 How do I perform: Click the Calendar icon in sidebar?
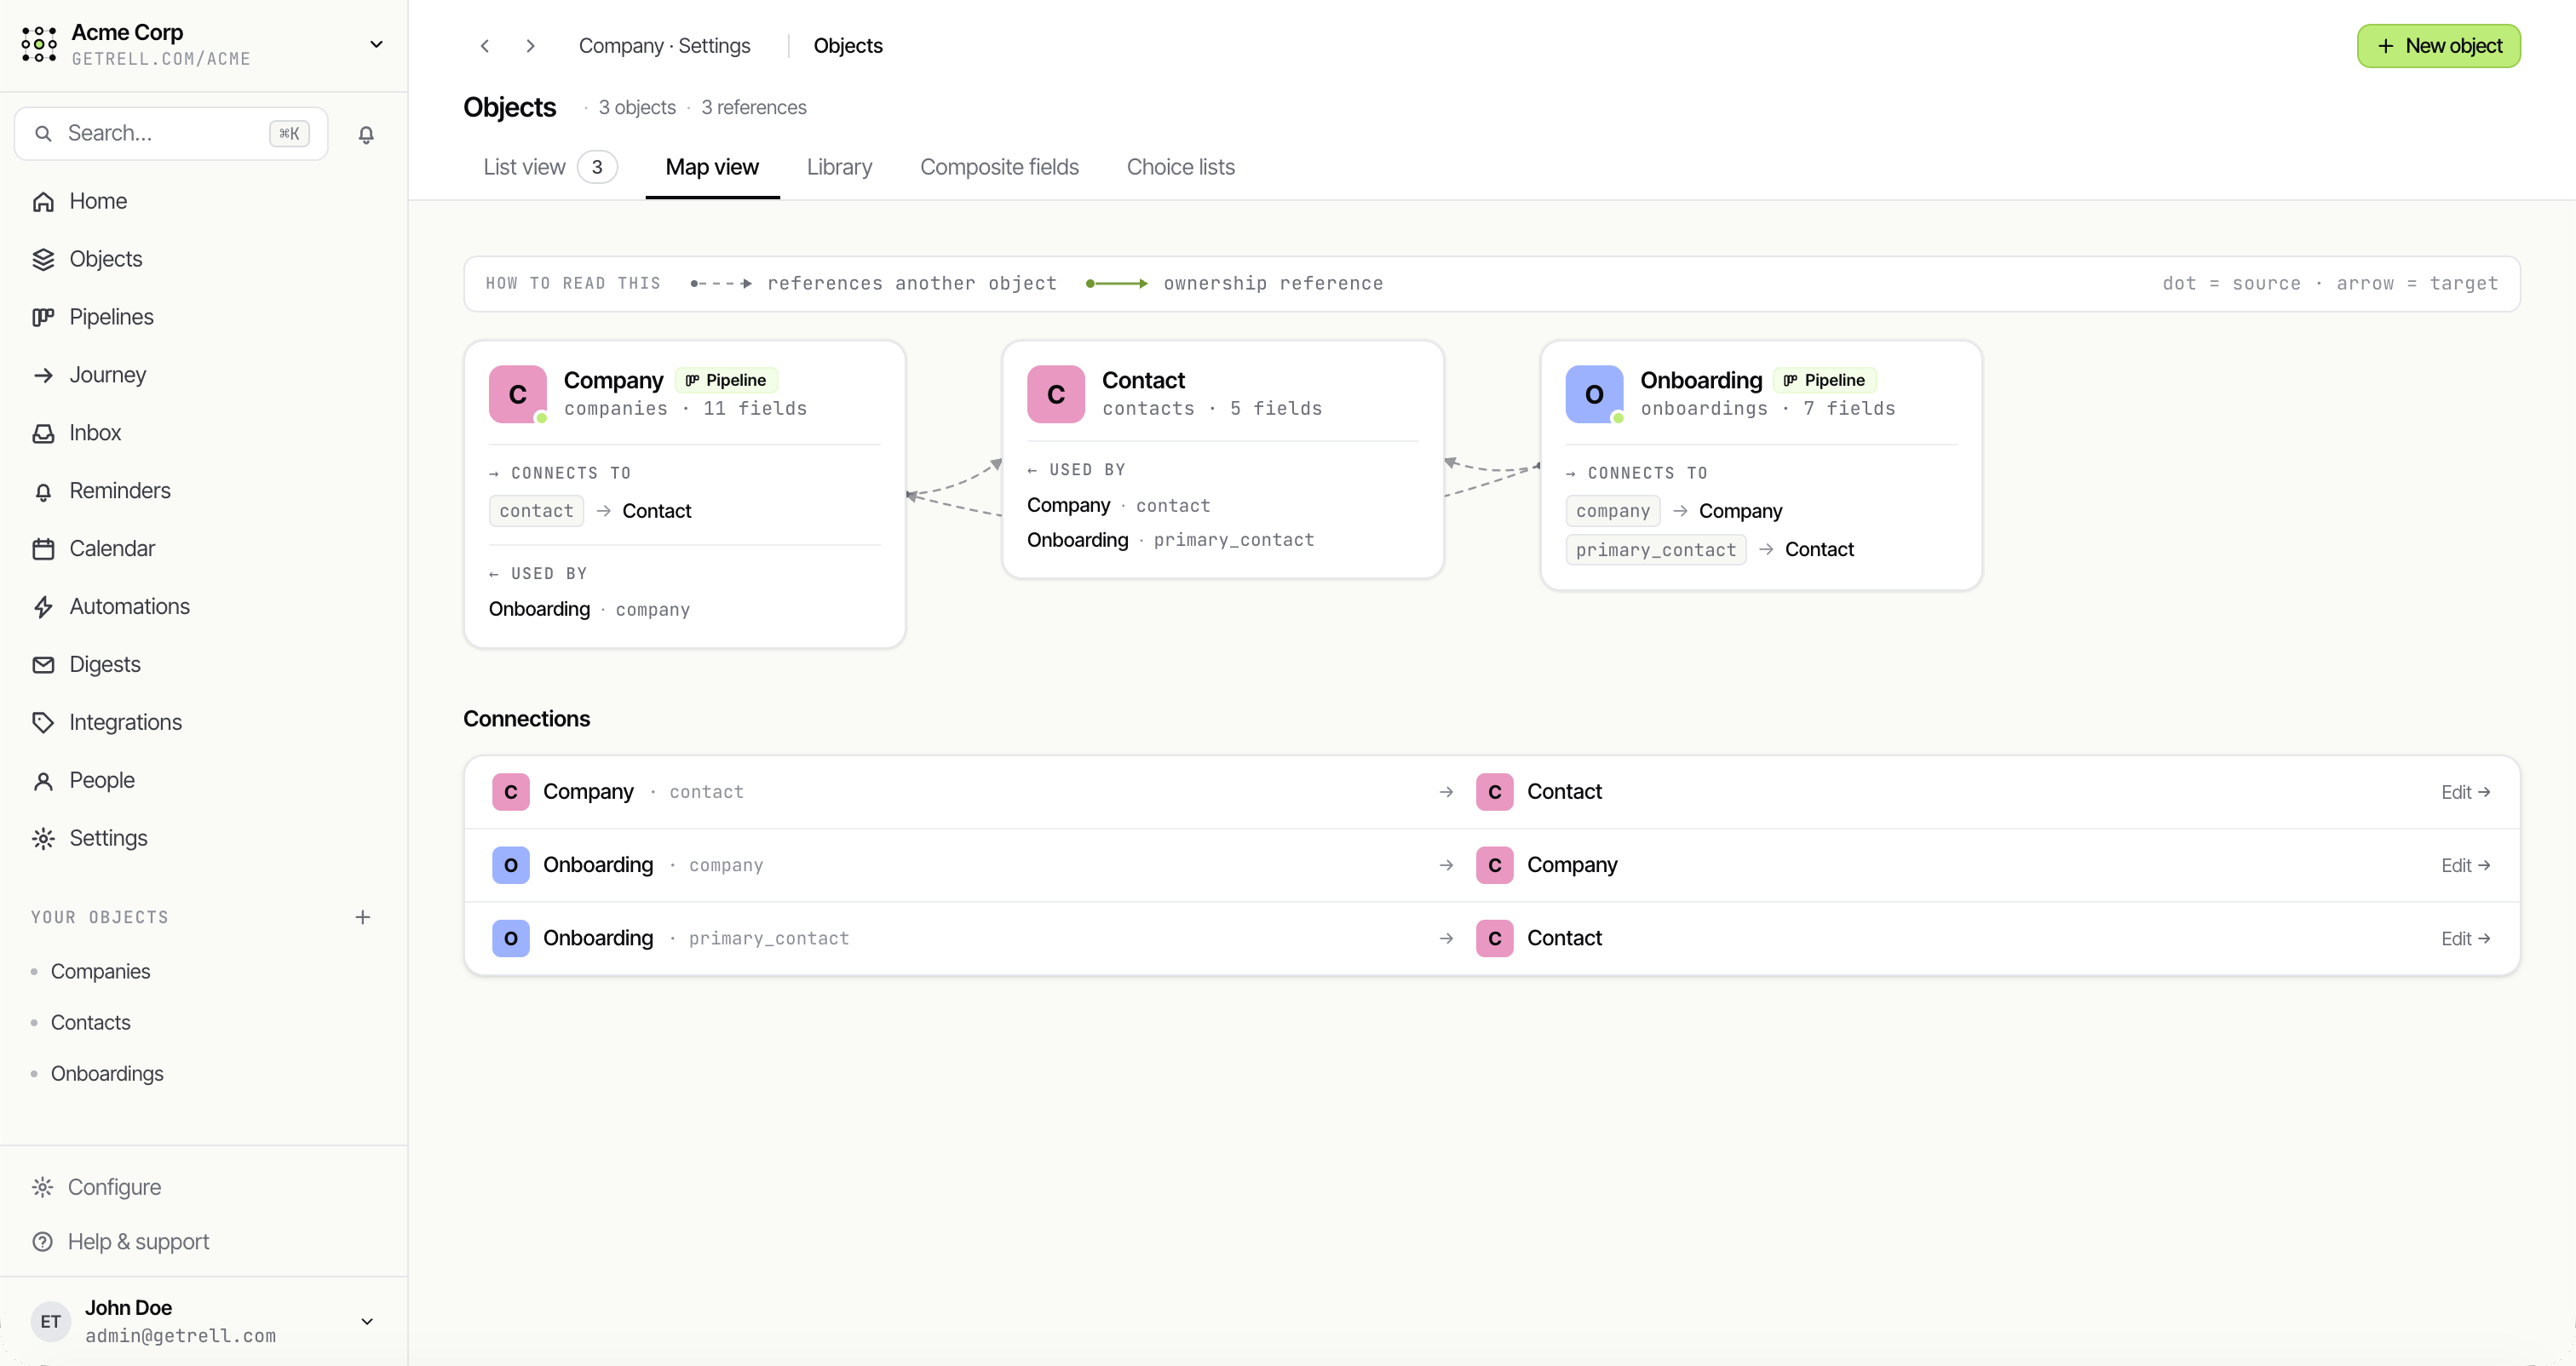click(x=43, y=549)
